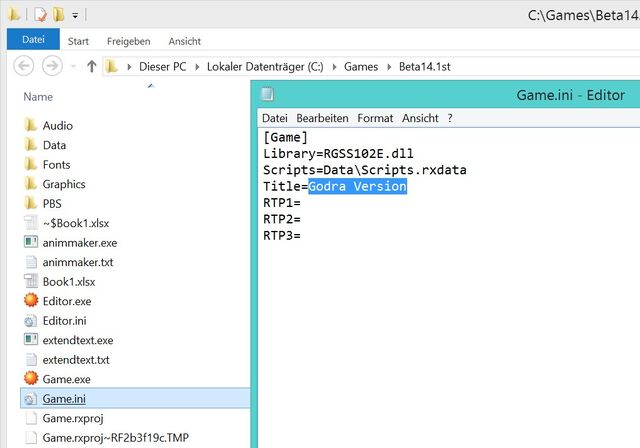Select the Editor.exe application icon
640x448 pixels.
pos(31,300)
